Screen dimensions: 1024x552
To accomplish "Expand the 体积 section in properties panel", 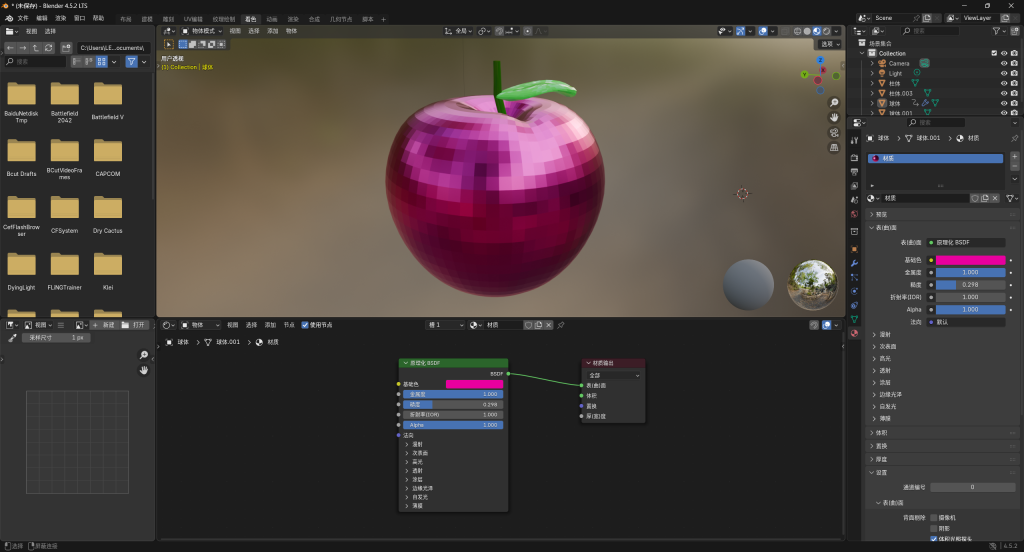I will [881, 433].
